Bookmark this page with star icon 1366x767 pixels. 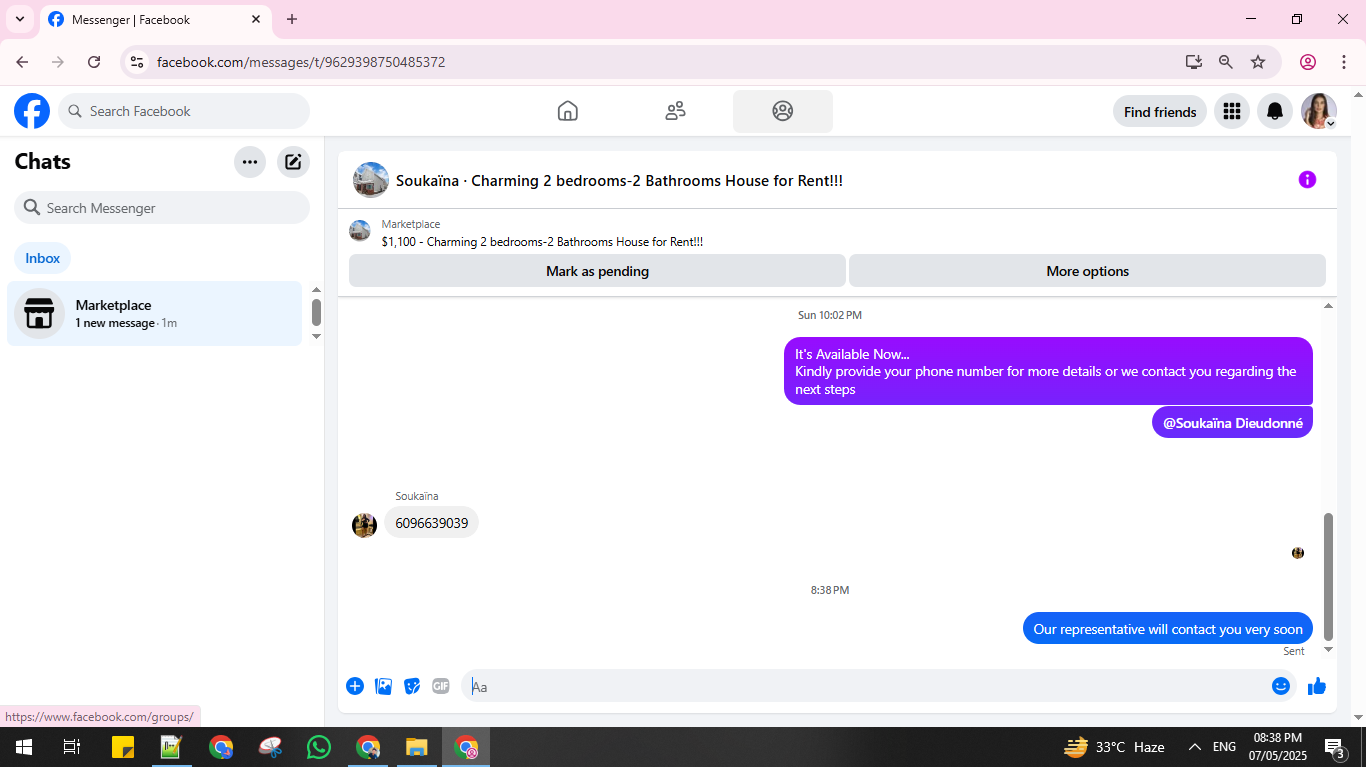point(1258,62)
